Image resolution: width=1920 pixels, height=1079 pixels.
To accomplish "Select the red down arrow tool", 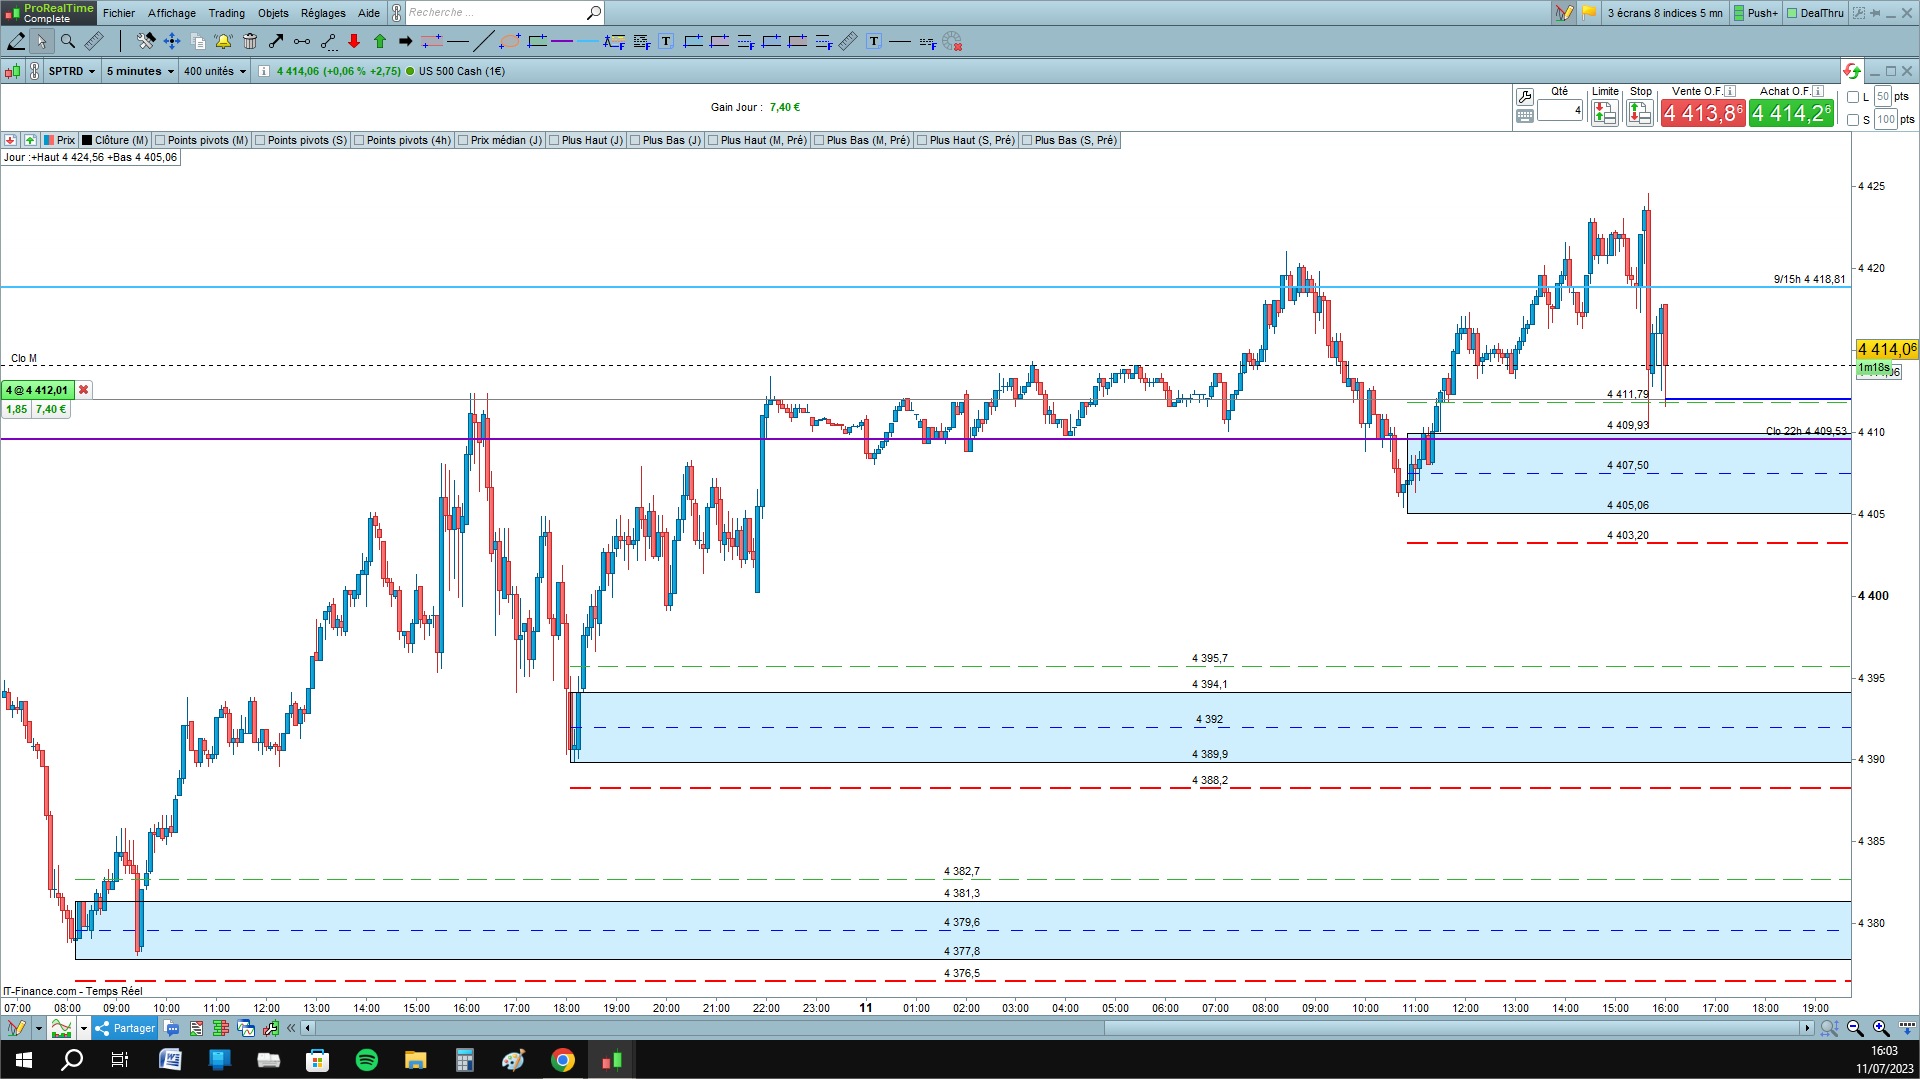I will coord(354,41).
